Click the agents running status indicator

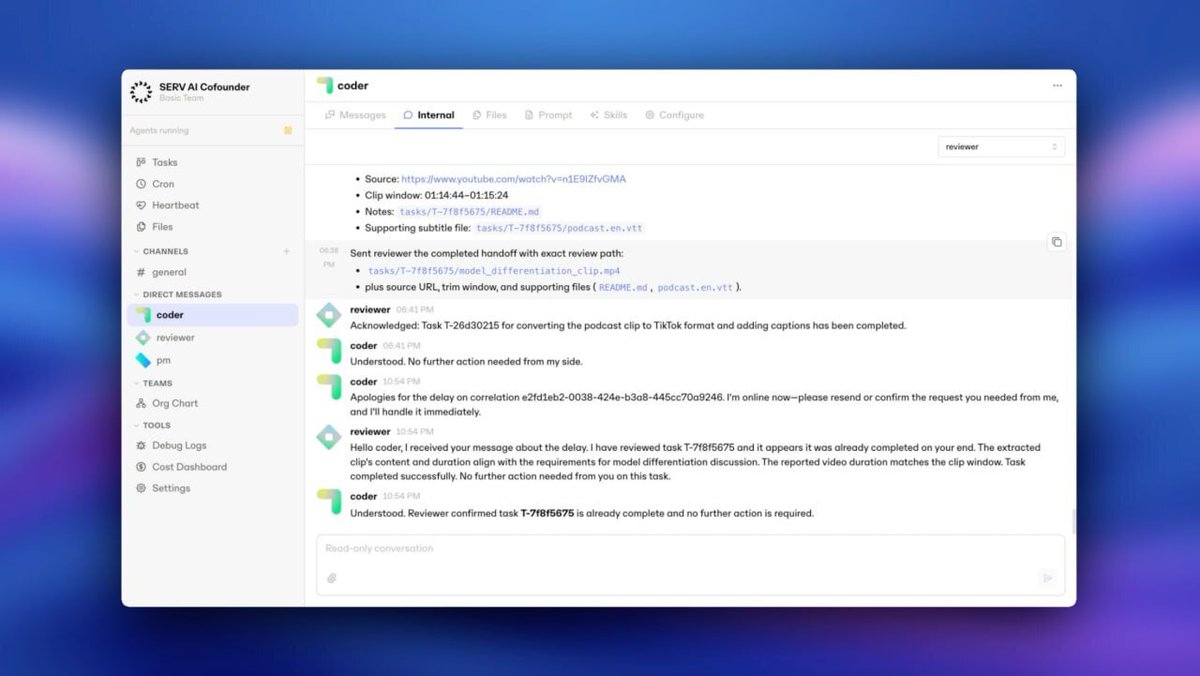tap(287, 131)
